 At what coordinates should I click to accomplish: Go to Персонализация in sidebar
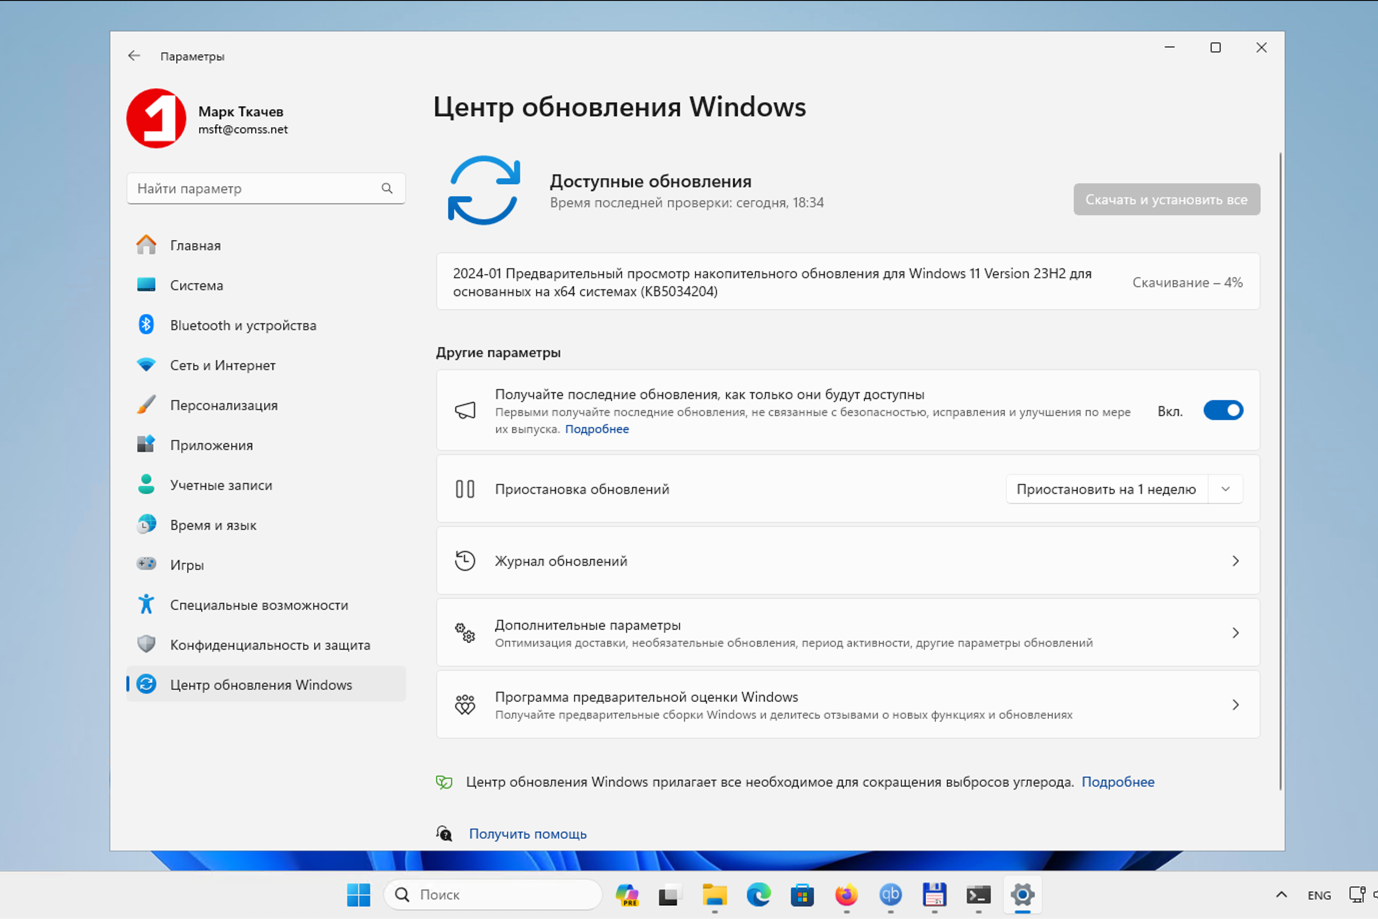[x=223, y=405]
